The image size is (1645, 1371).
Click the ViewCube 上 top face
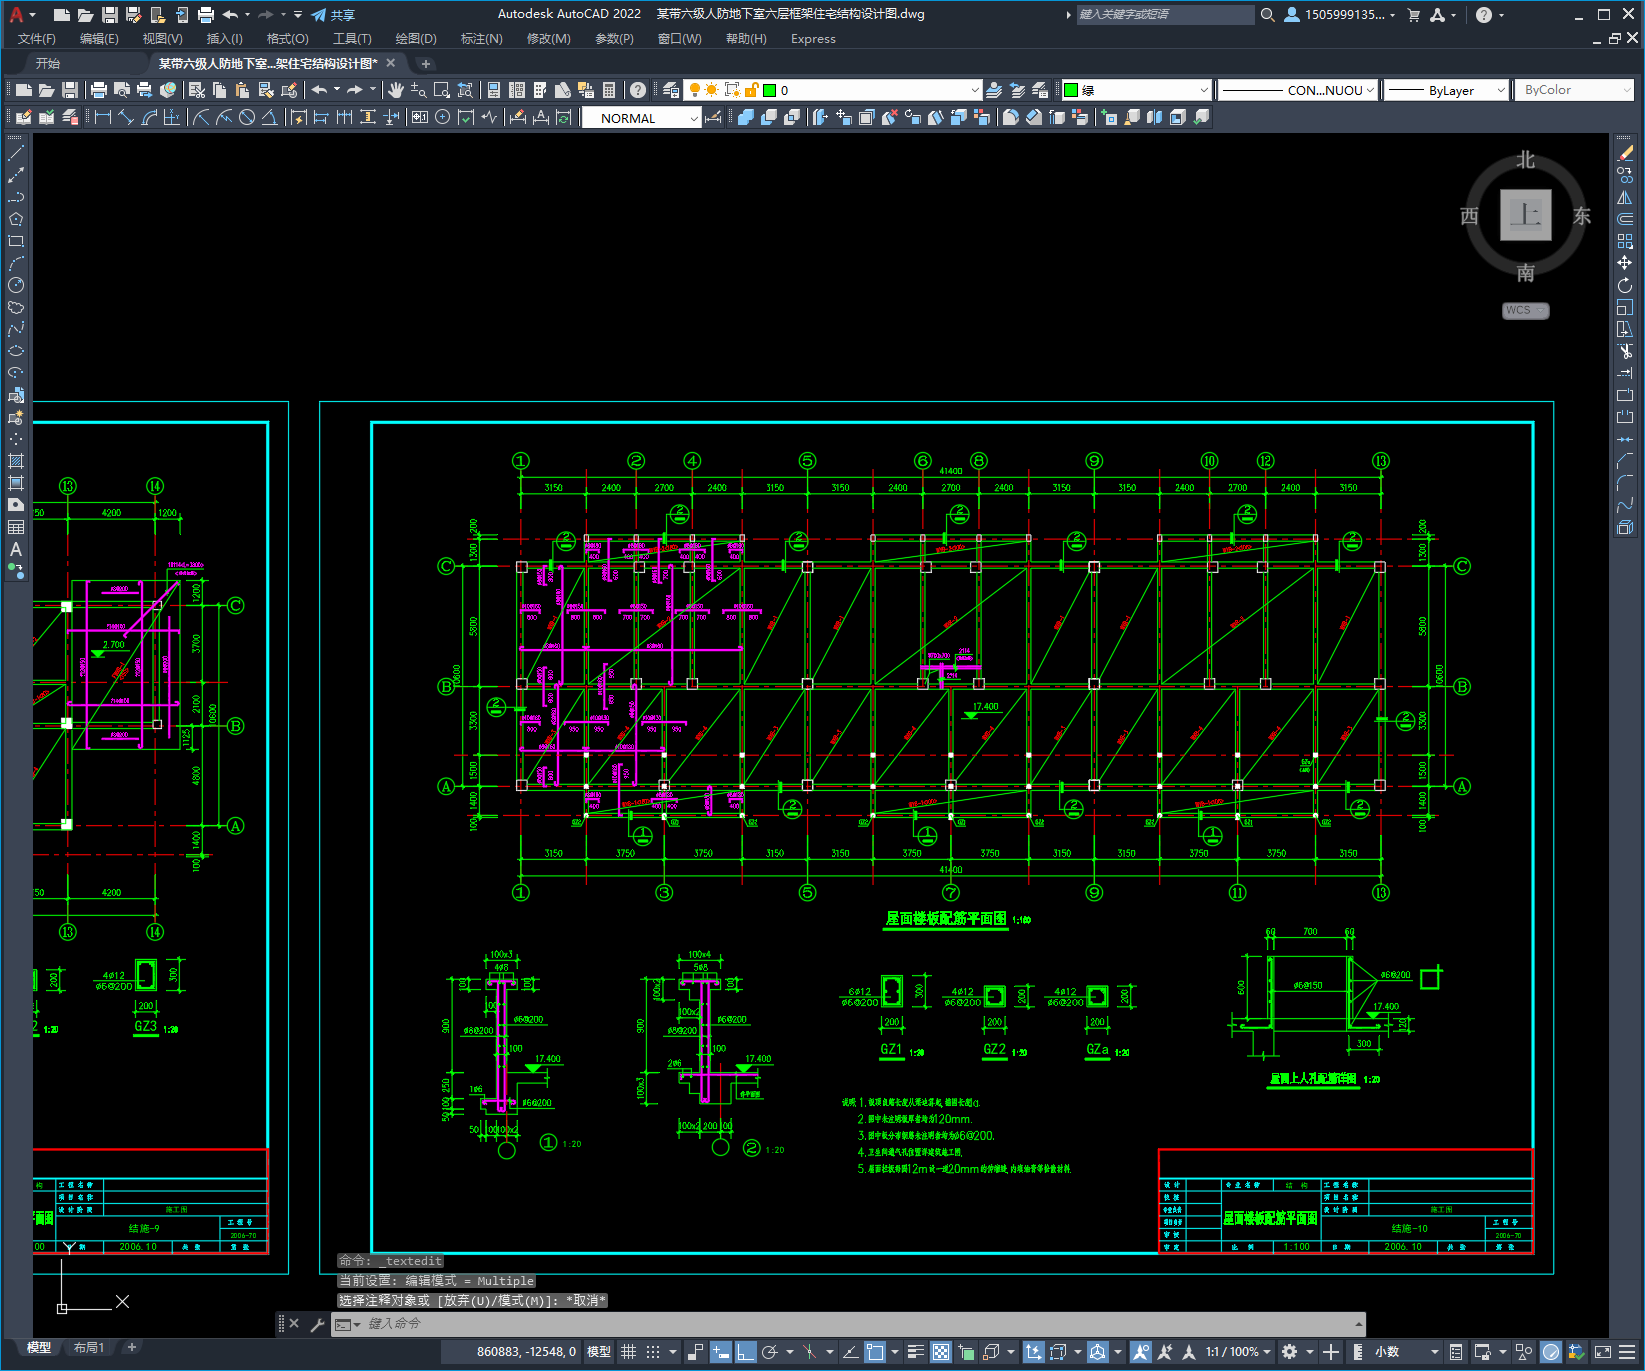point(1525,215)
